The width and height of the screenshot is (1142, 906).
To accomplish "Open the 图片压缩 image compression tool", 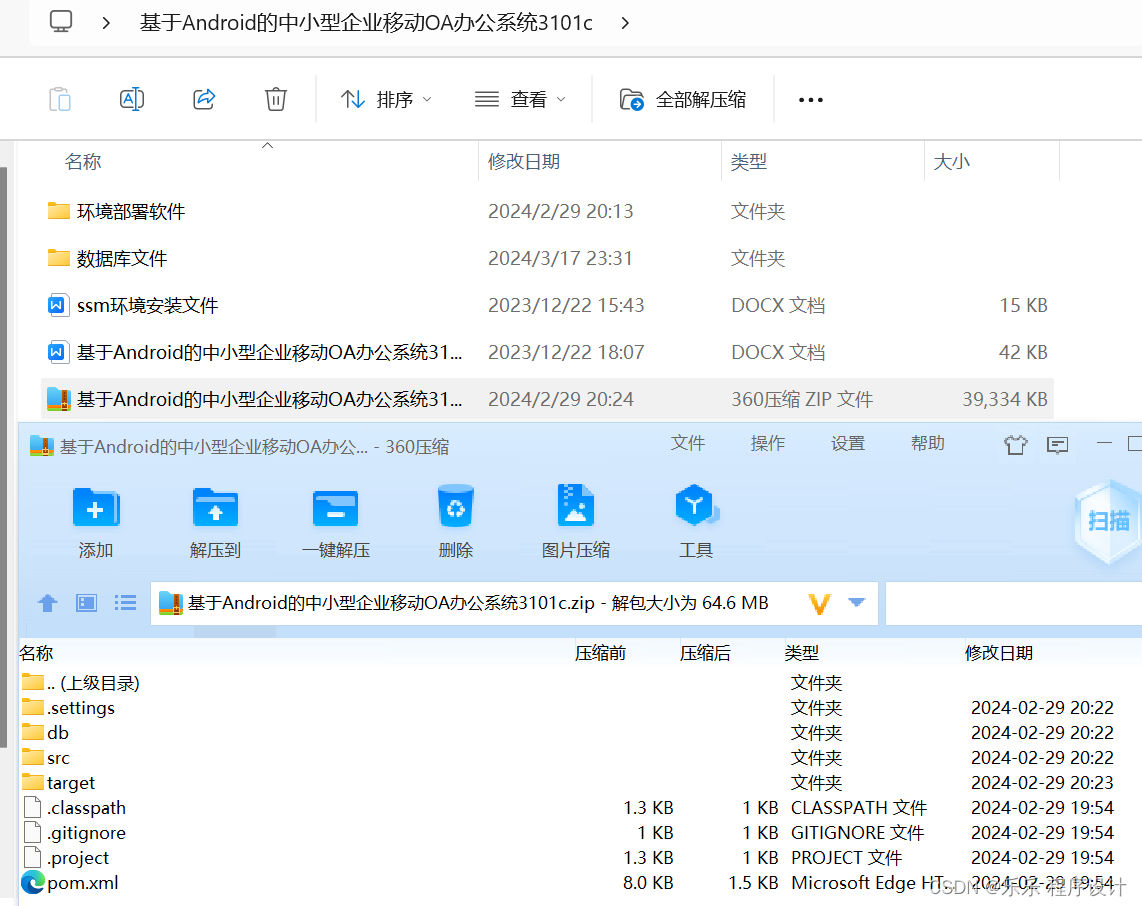I will point(575,506).
